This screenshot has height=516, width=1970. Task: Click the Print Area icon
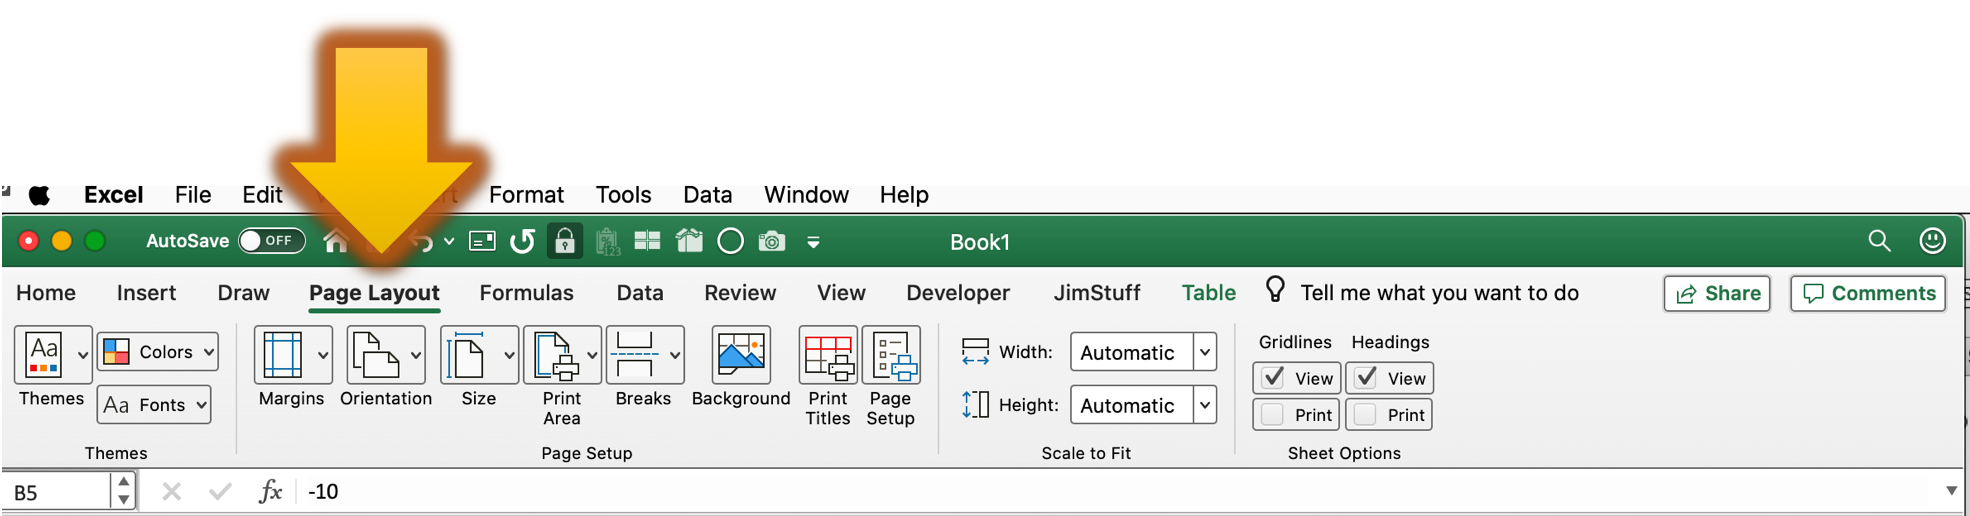[555, 354]
